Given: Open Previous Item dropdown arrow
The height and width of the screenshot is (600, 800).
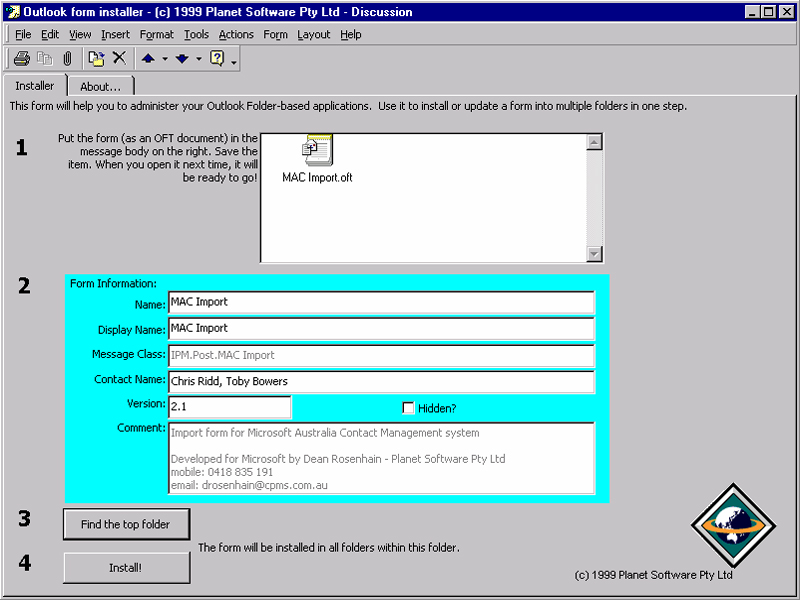Looking at the screenshot, I should 165,59.
